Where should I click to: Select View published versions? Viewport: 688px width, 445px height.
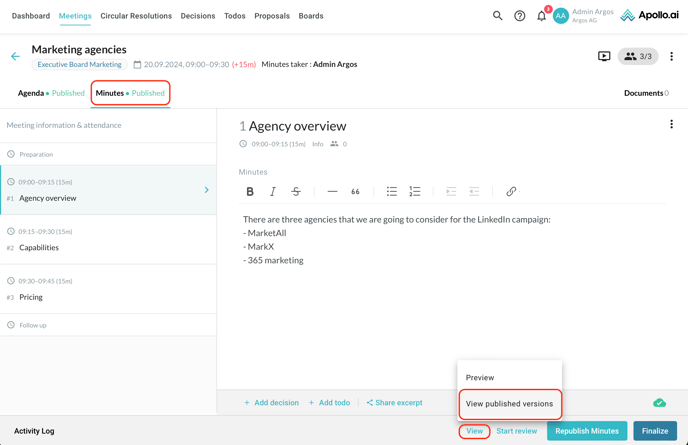tap(509, 404)
